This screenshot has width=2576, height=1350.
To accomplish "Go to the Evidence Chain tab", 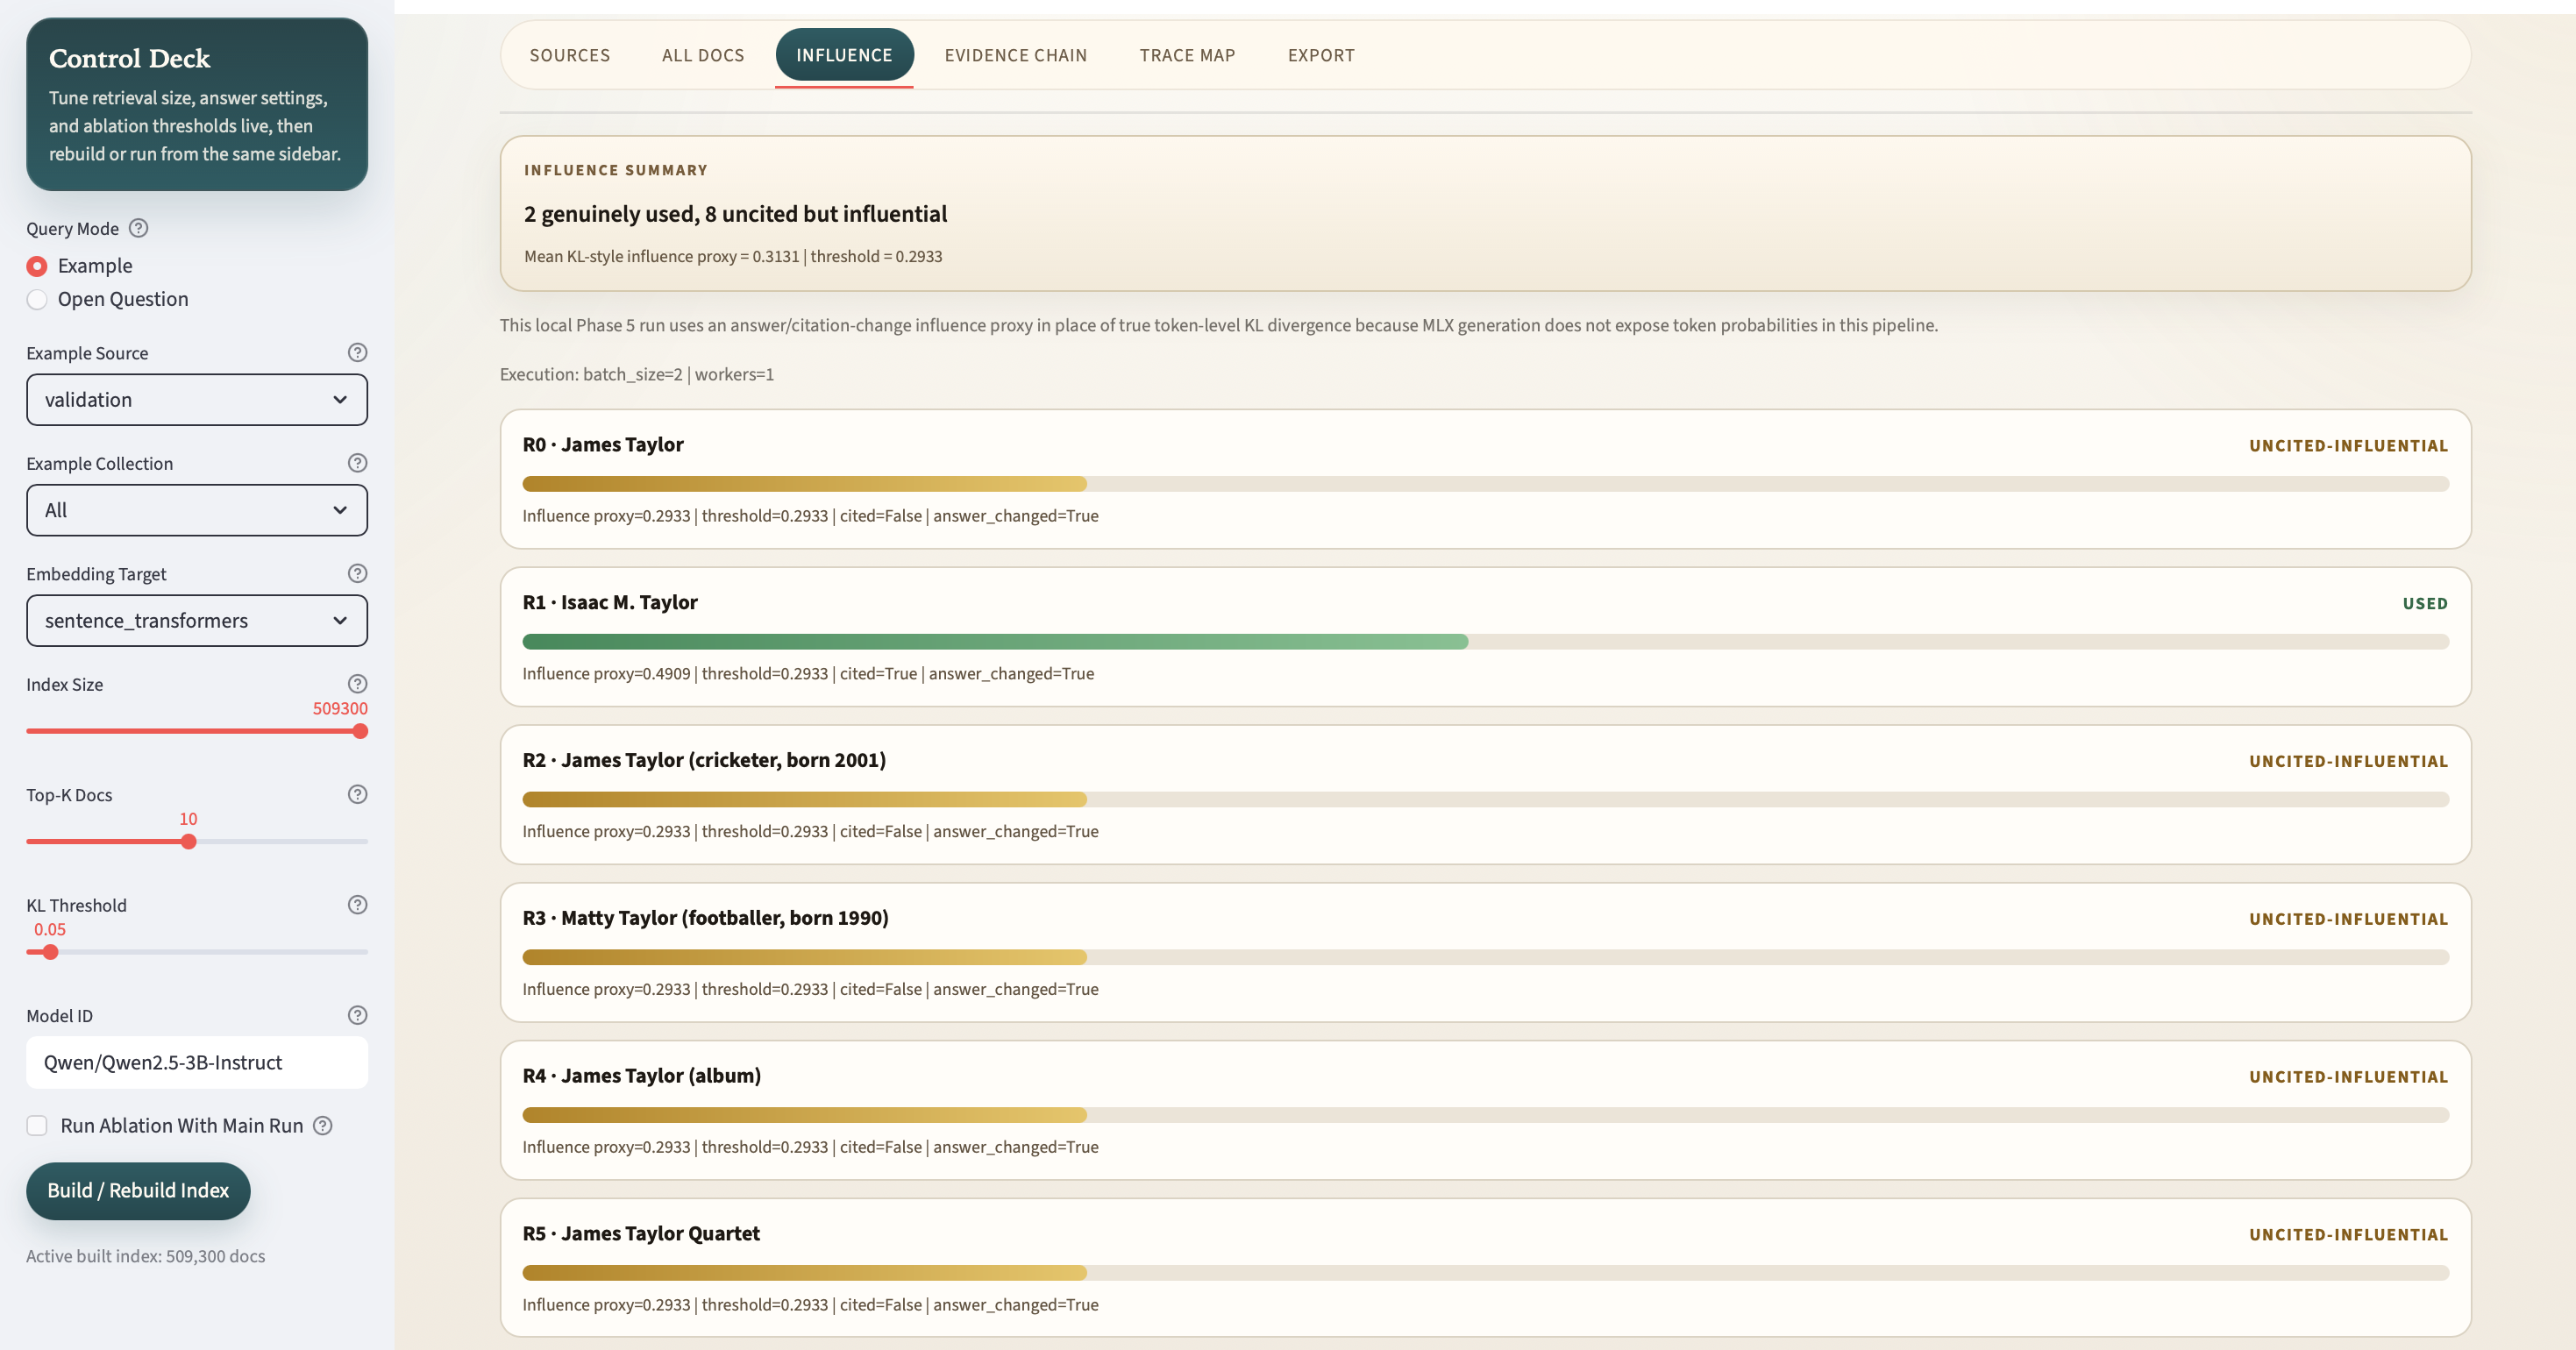I will pos(1016,55).
